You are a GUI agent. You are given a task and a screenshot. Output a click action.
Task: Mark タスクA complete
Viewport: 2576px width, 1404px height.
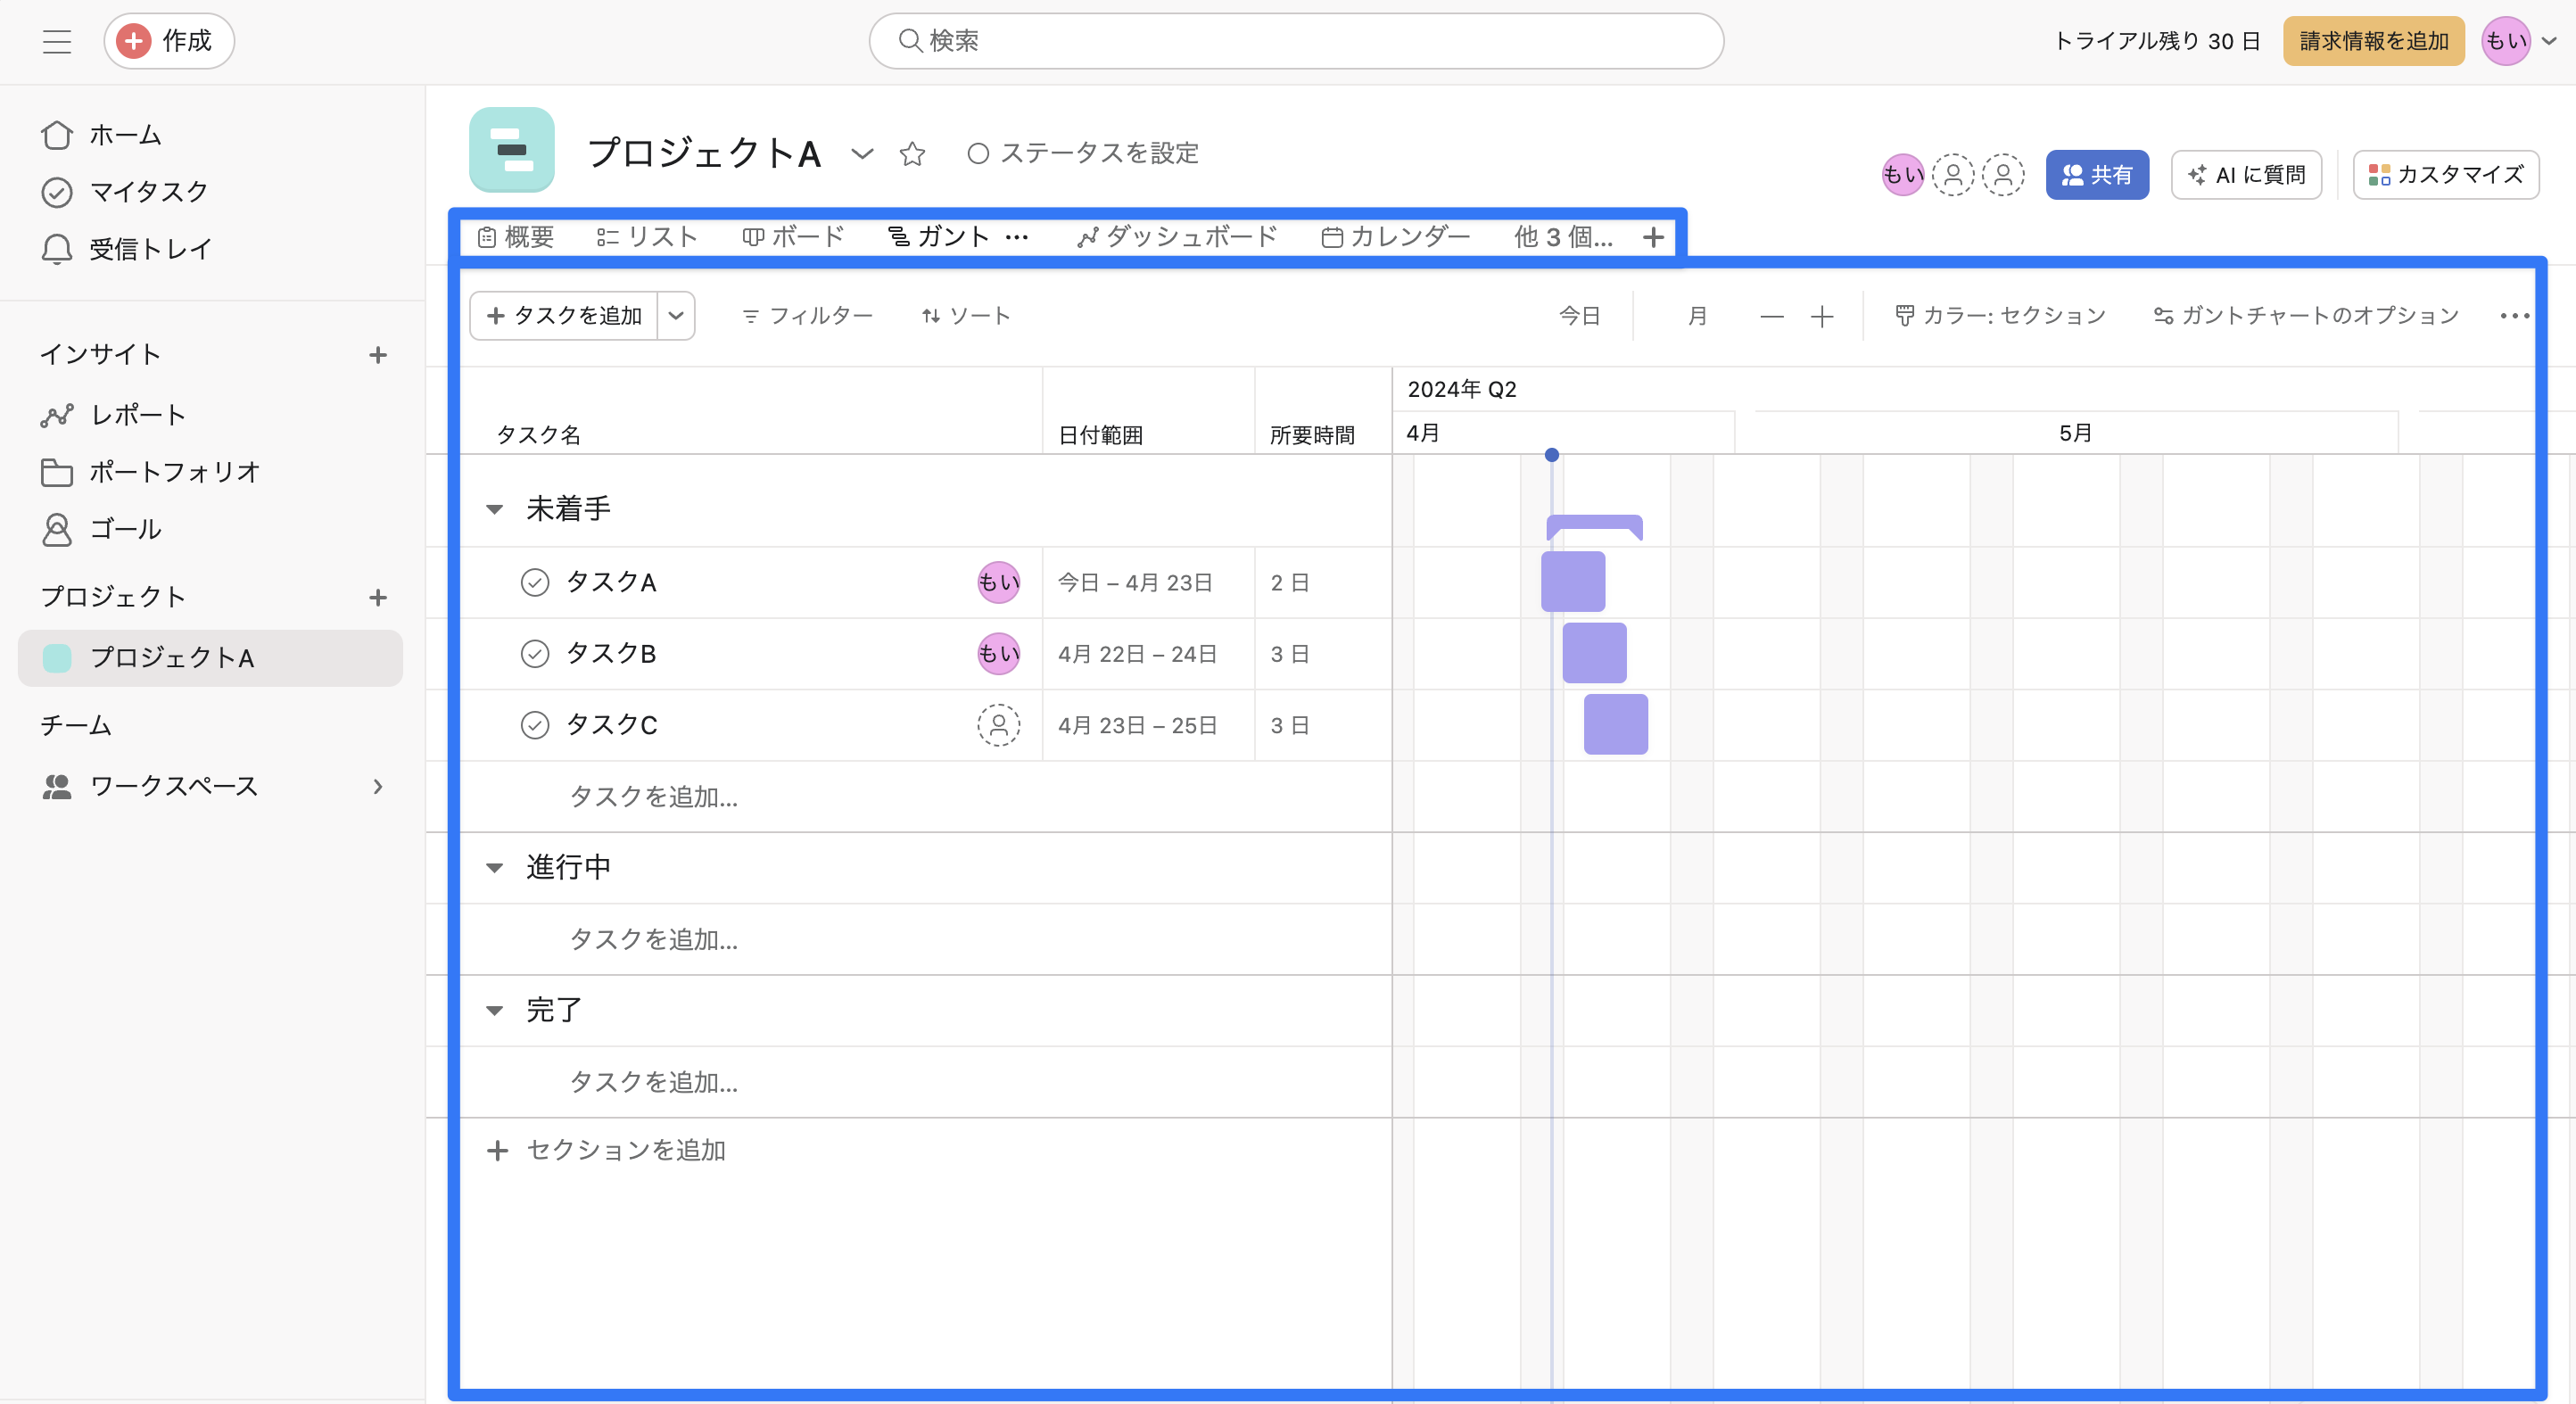coord(535,582)
